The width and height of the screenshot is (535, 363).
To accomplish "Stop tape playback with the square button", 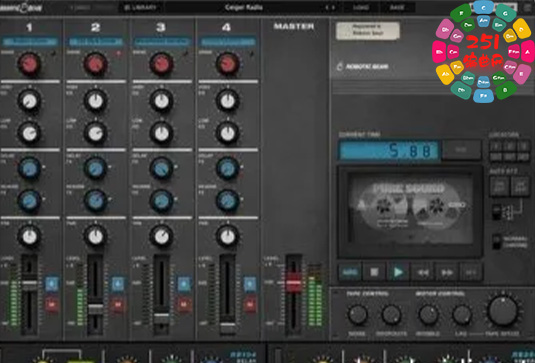I will [x=374, y=272].
